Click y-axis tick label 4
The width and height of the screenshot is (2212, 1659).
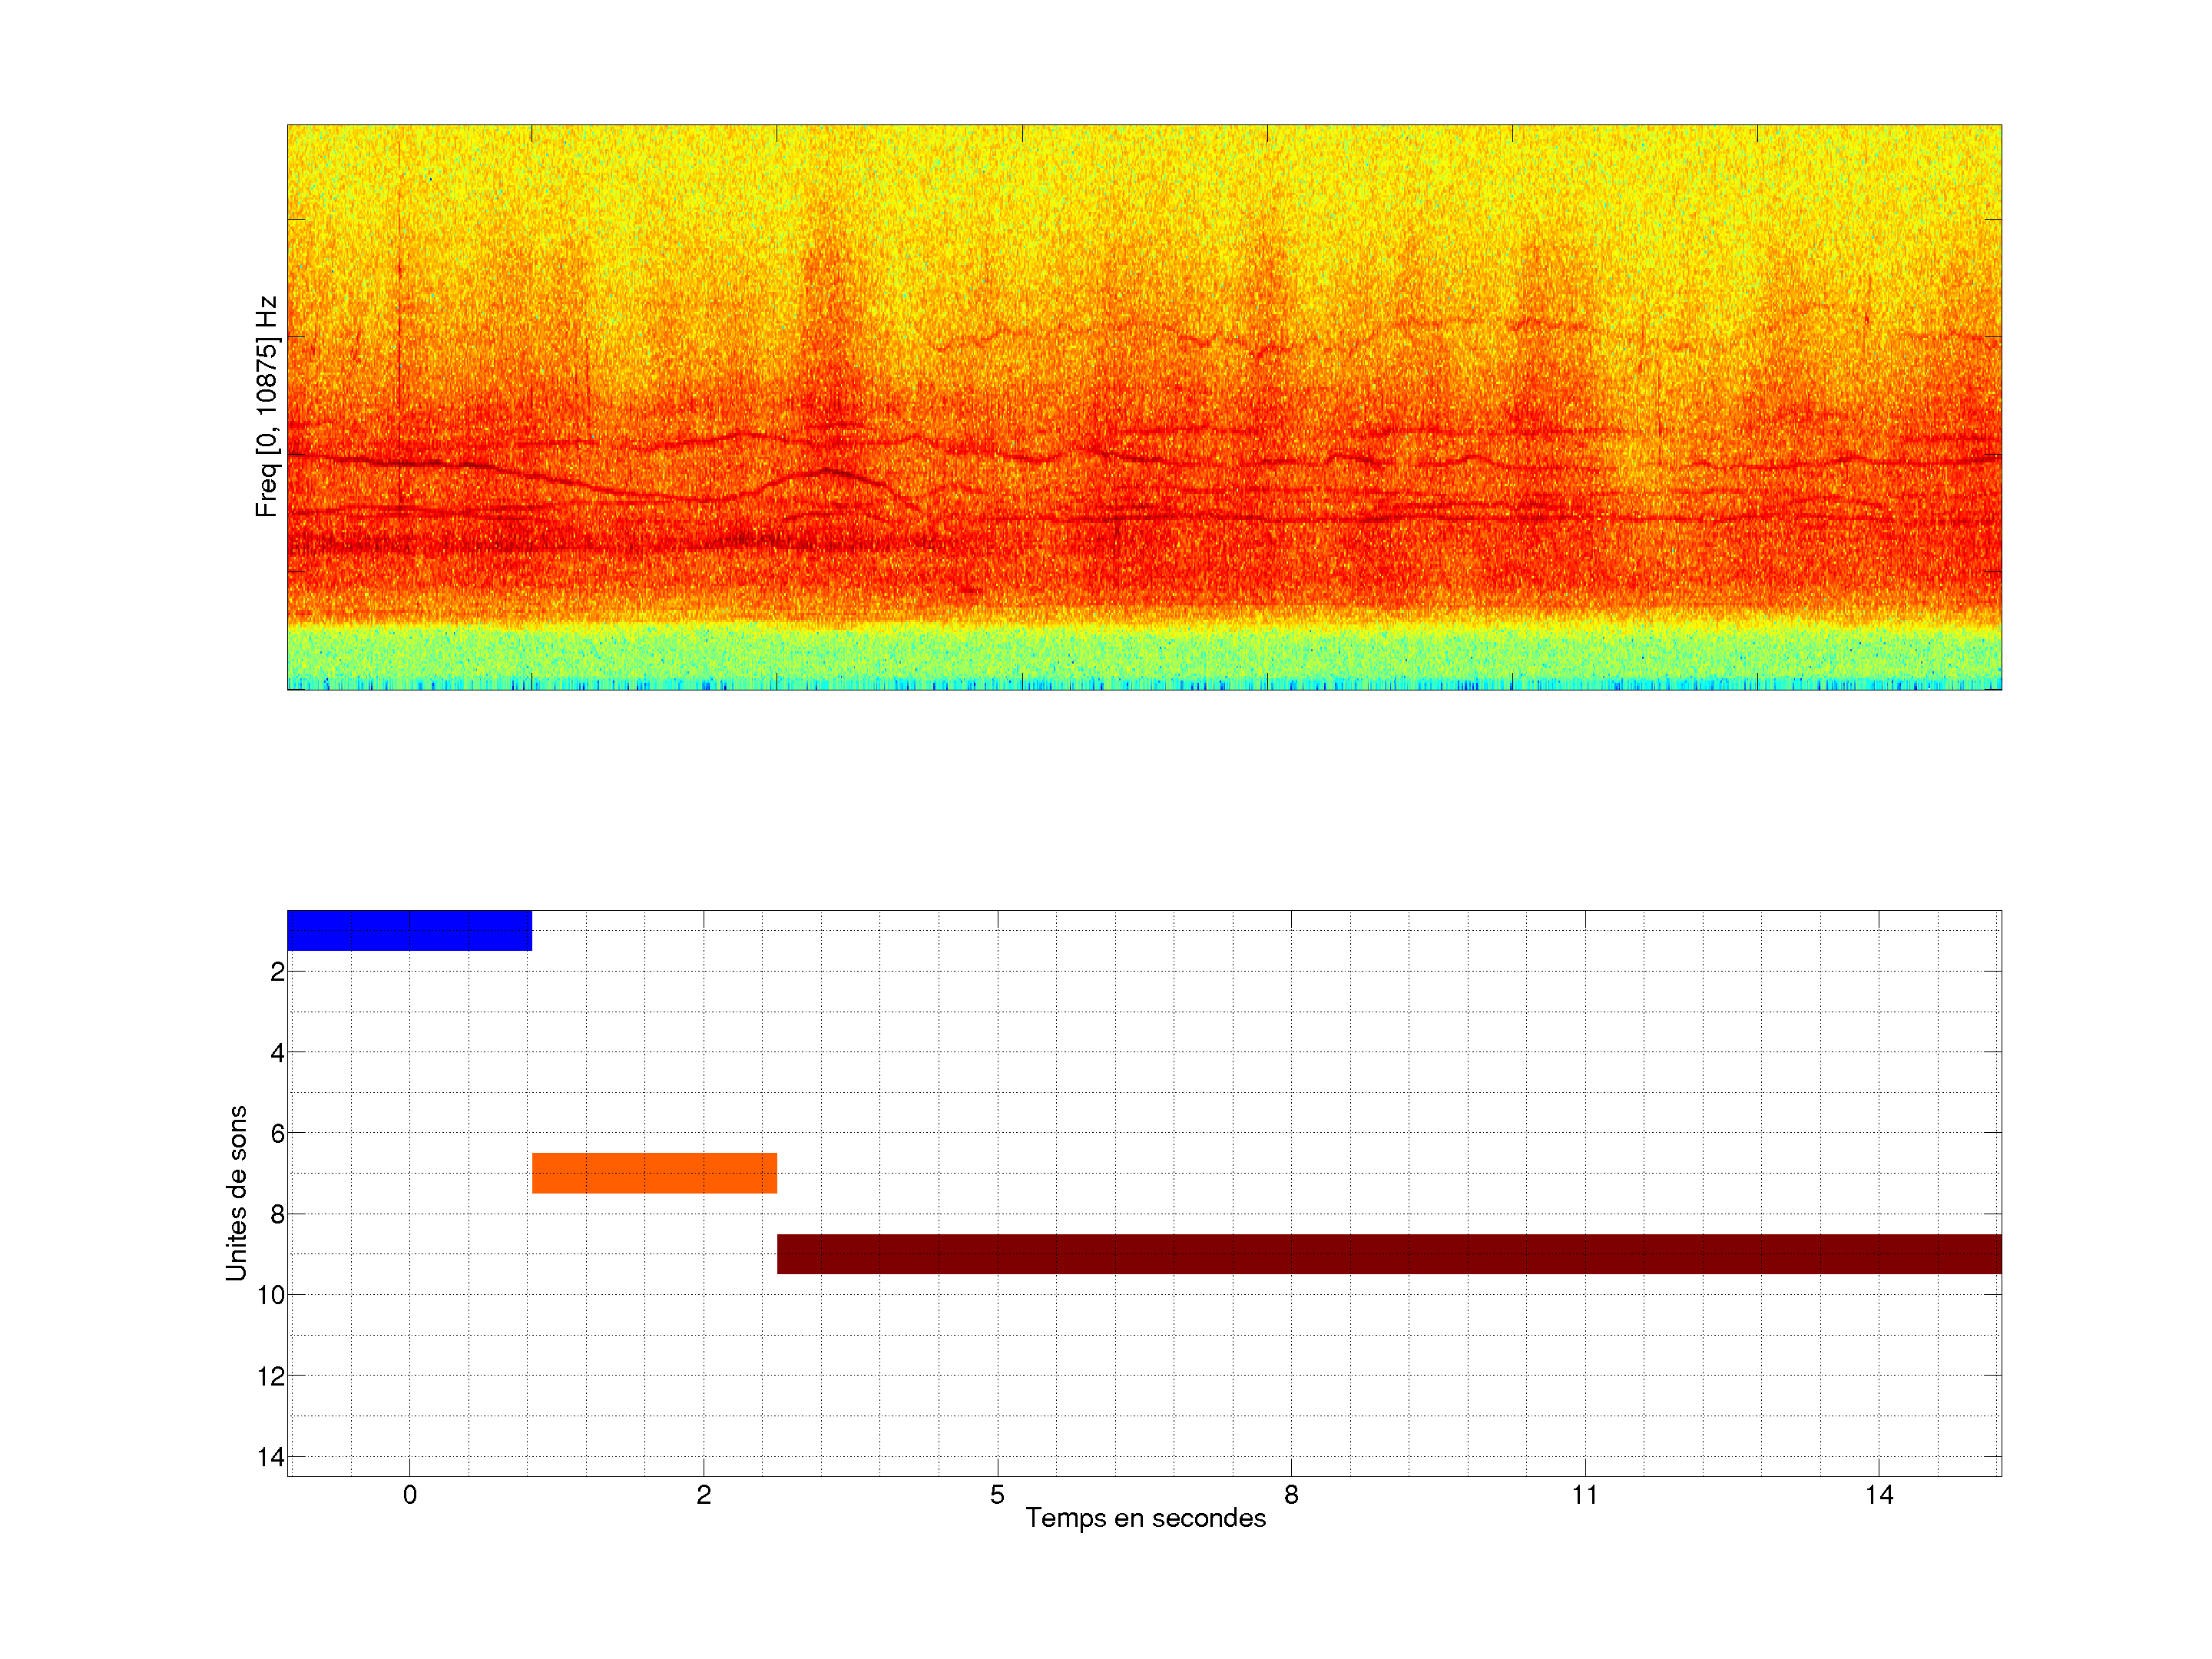(x=277, y=1053)
